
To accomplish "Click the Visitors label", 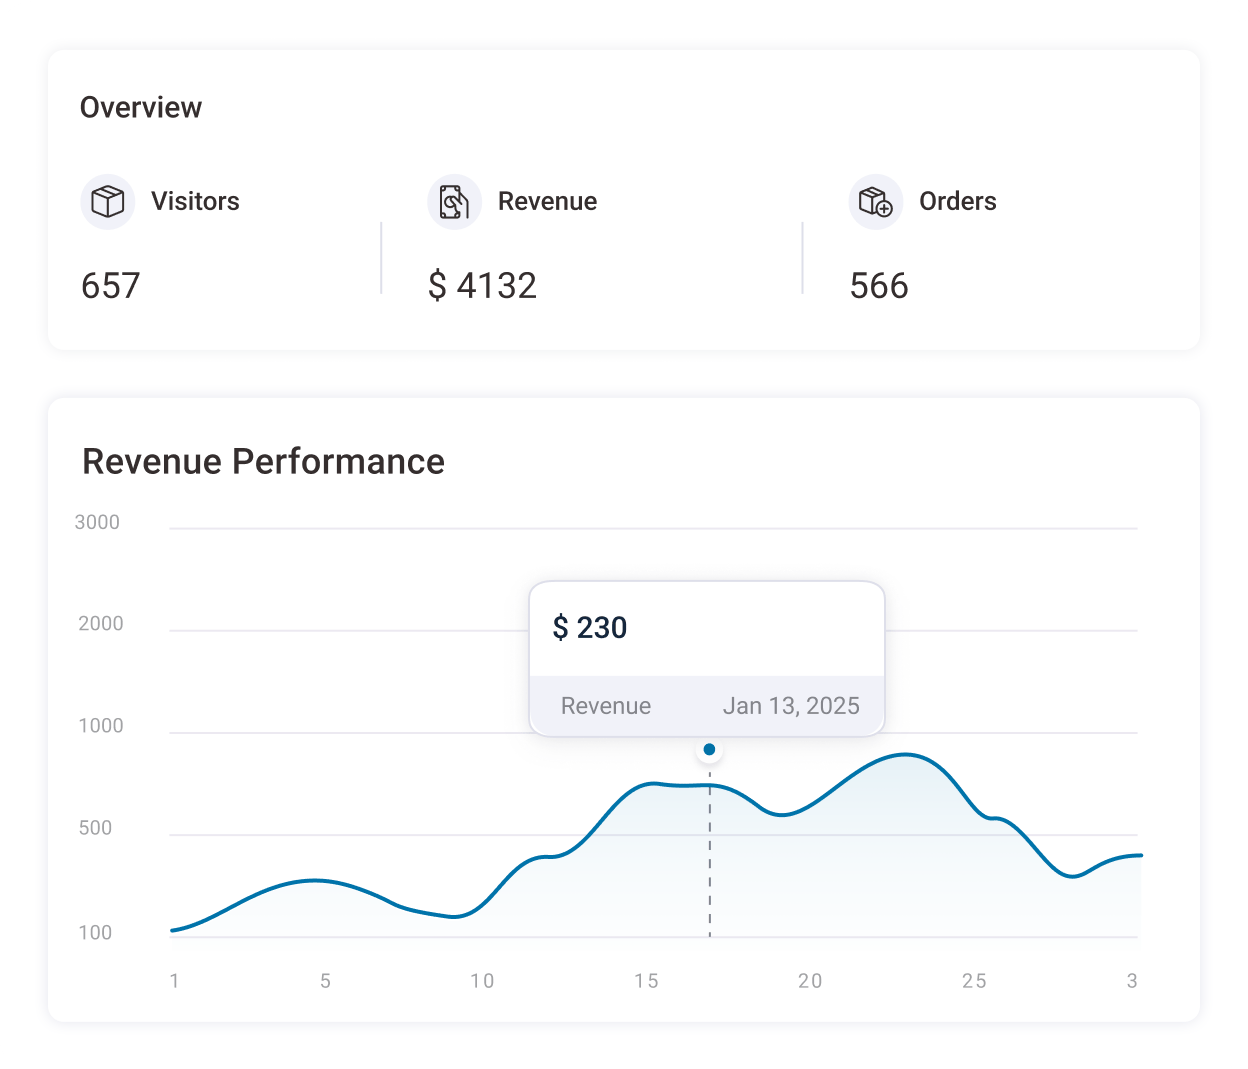I will coord(195,201).
